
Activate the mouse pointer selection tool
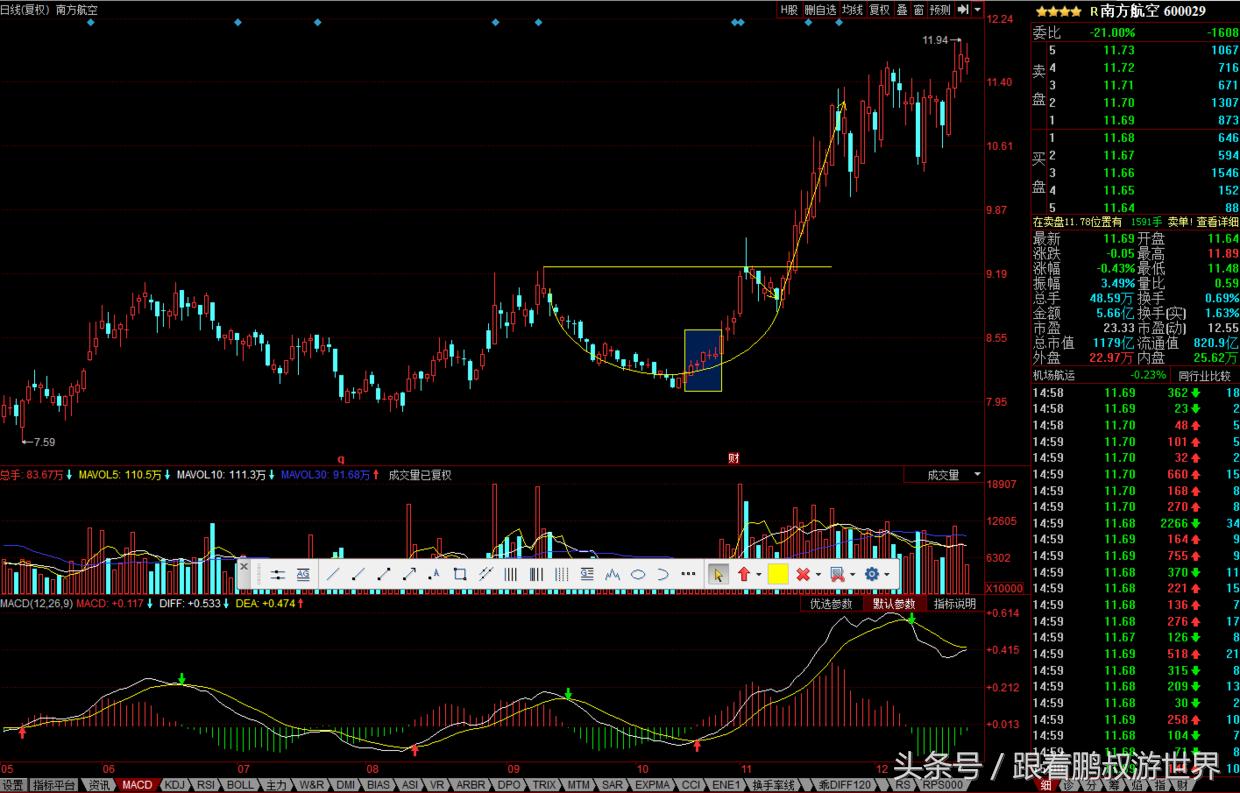(718, 574)
